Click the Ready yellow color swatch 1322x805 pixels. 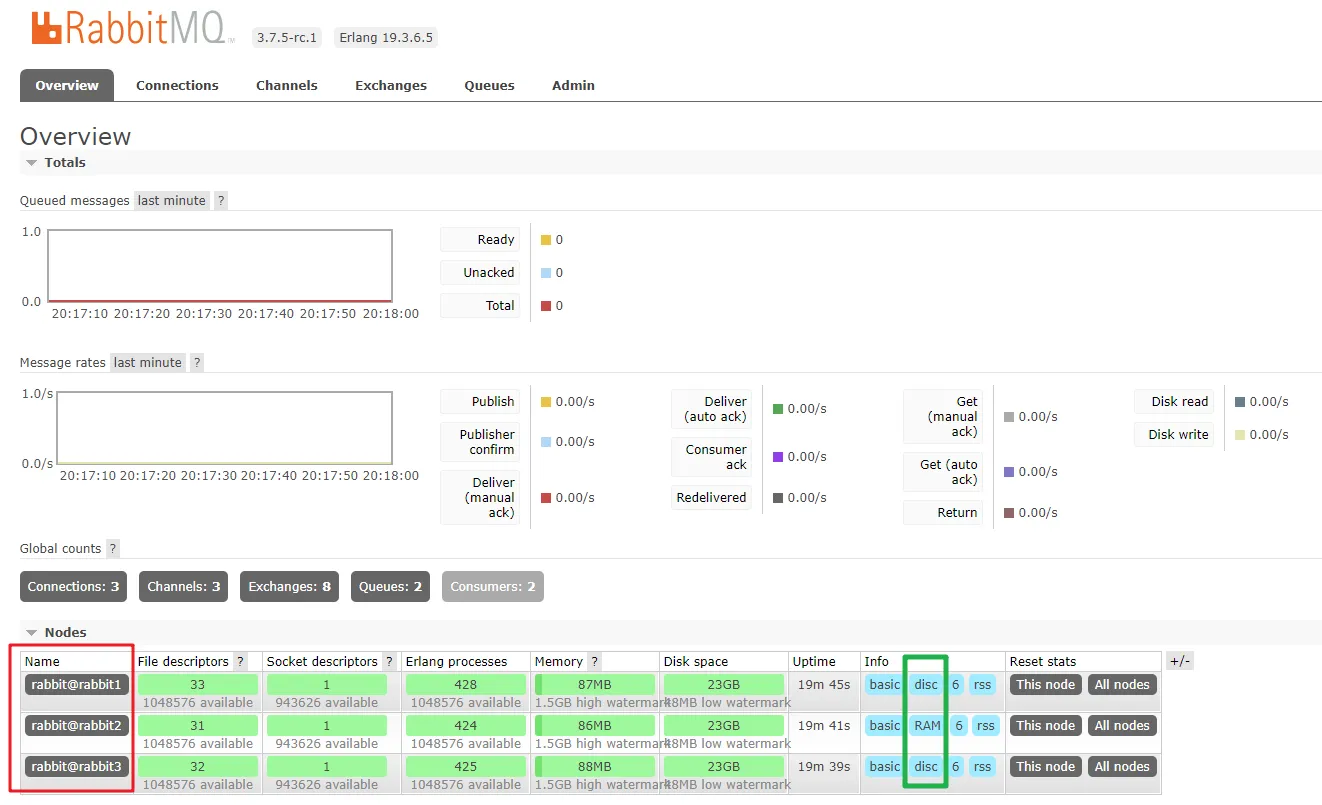546,240
